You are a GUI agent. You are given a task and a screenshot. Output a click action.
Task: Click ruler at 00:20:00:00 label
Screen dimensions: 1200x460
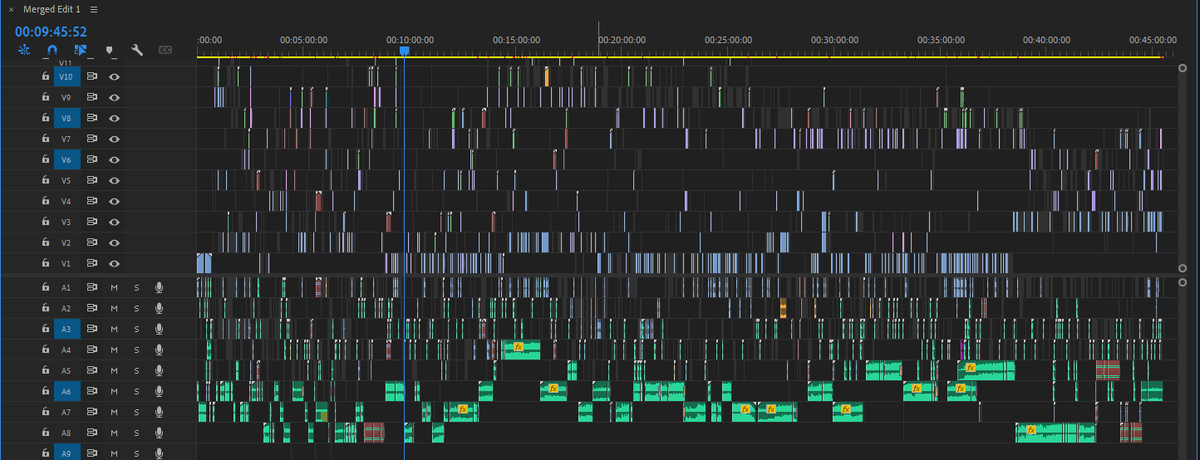623,39
